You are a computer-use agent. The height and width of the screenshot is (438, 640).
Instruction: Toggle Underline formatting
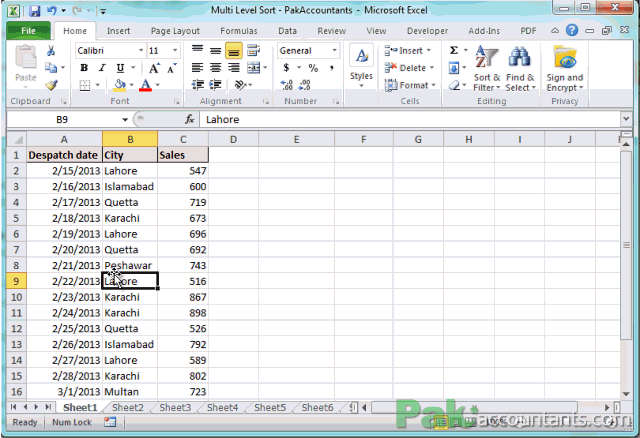pos(120,68)
